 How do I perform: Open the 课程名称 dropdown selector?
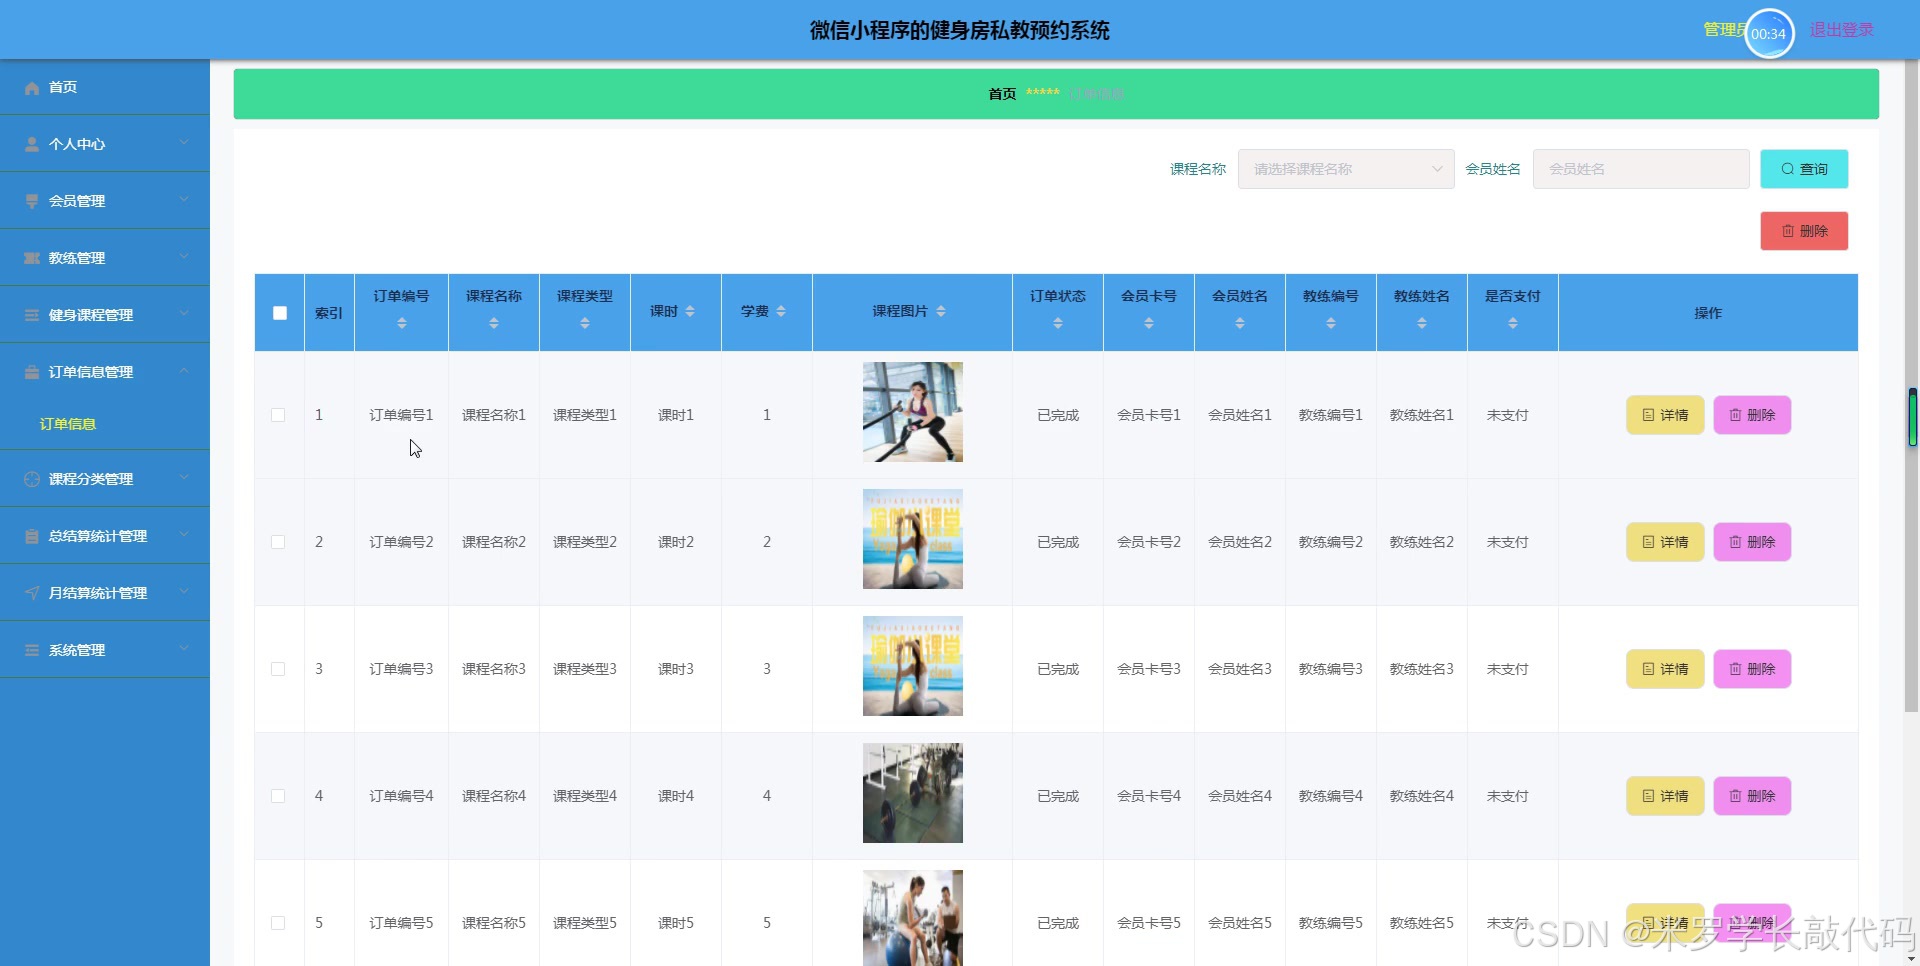[x=1345, y=170]
